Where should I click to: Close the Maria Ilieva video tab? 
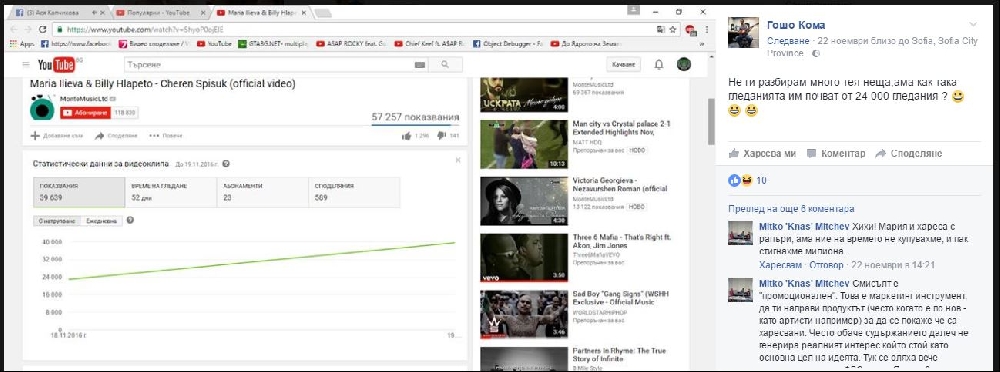point(304,13)
